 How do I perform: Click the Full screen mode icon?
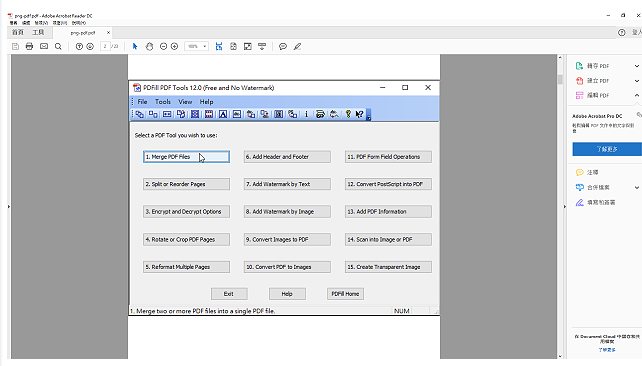click(248, 46)
